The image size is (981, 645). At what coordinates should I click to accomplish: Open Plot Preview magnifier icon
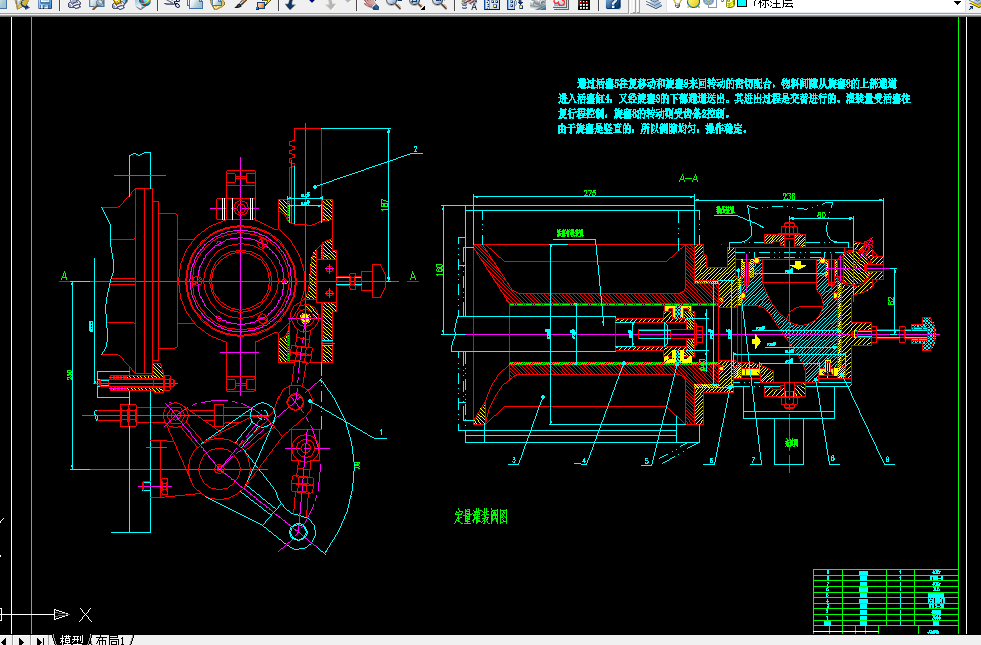pos(97,4)
